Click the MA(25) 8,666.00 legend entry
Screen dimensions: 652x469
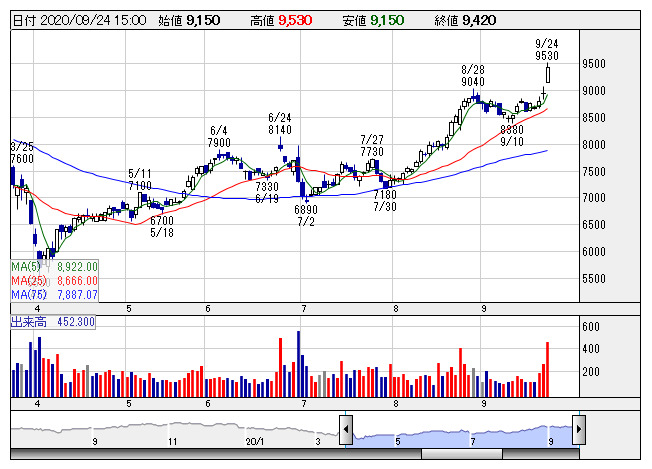pyautogui.click(x=54, y=281)
